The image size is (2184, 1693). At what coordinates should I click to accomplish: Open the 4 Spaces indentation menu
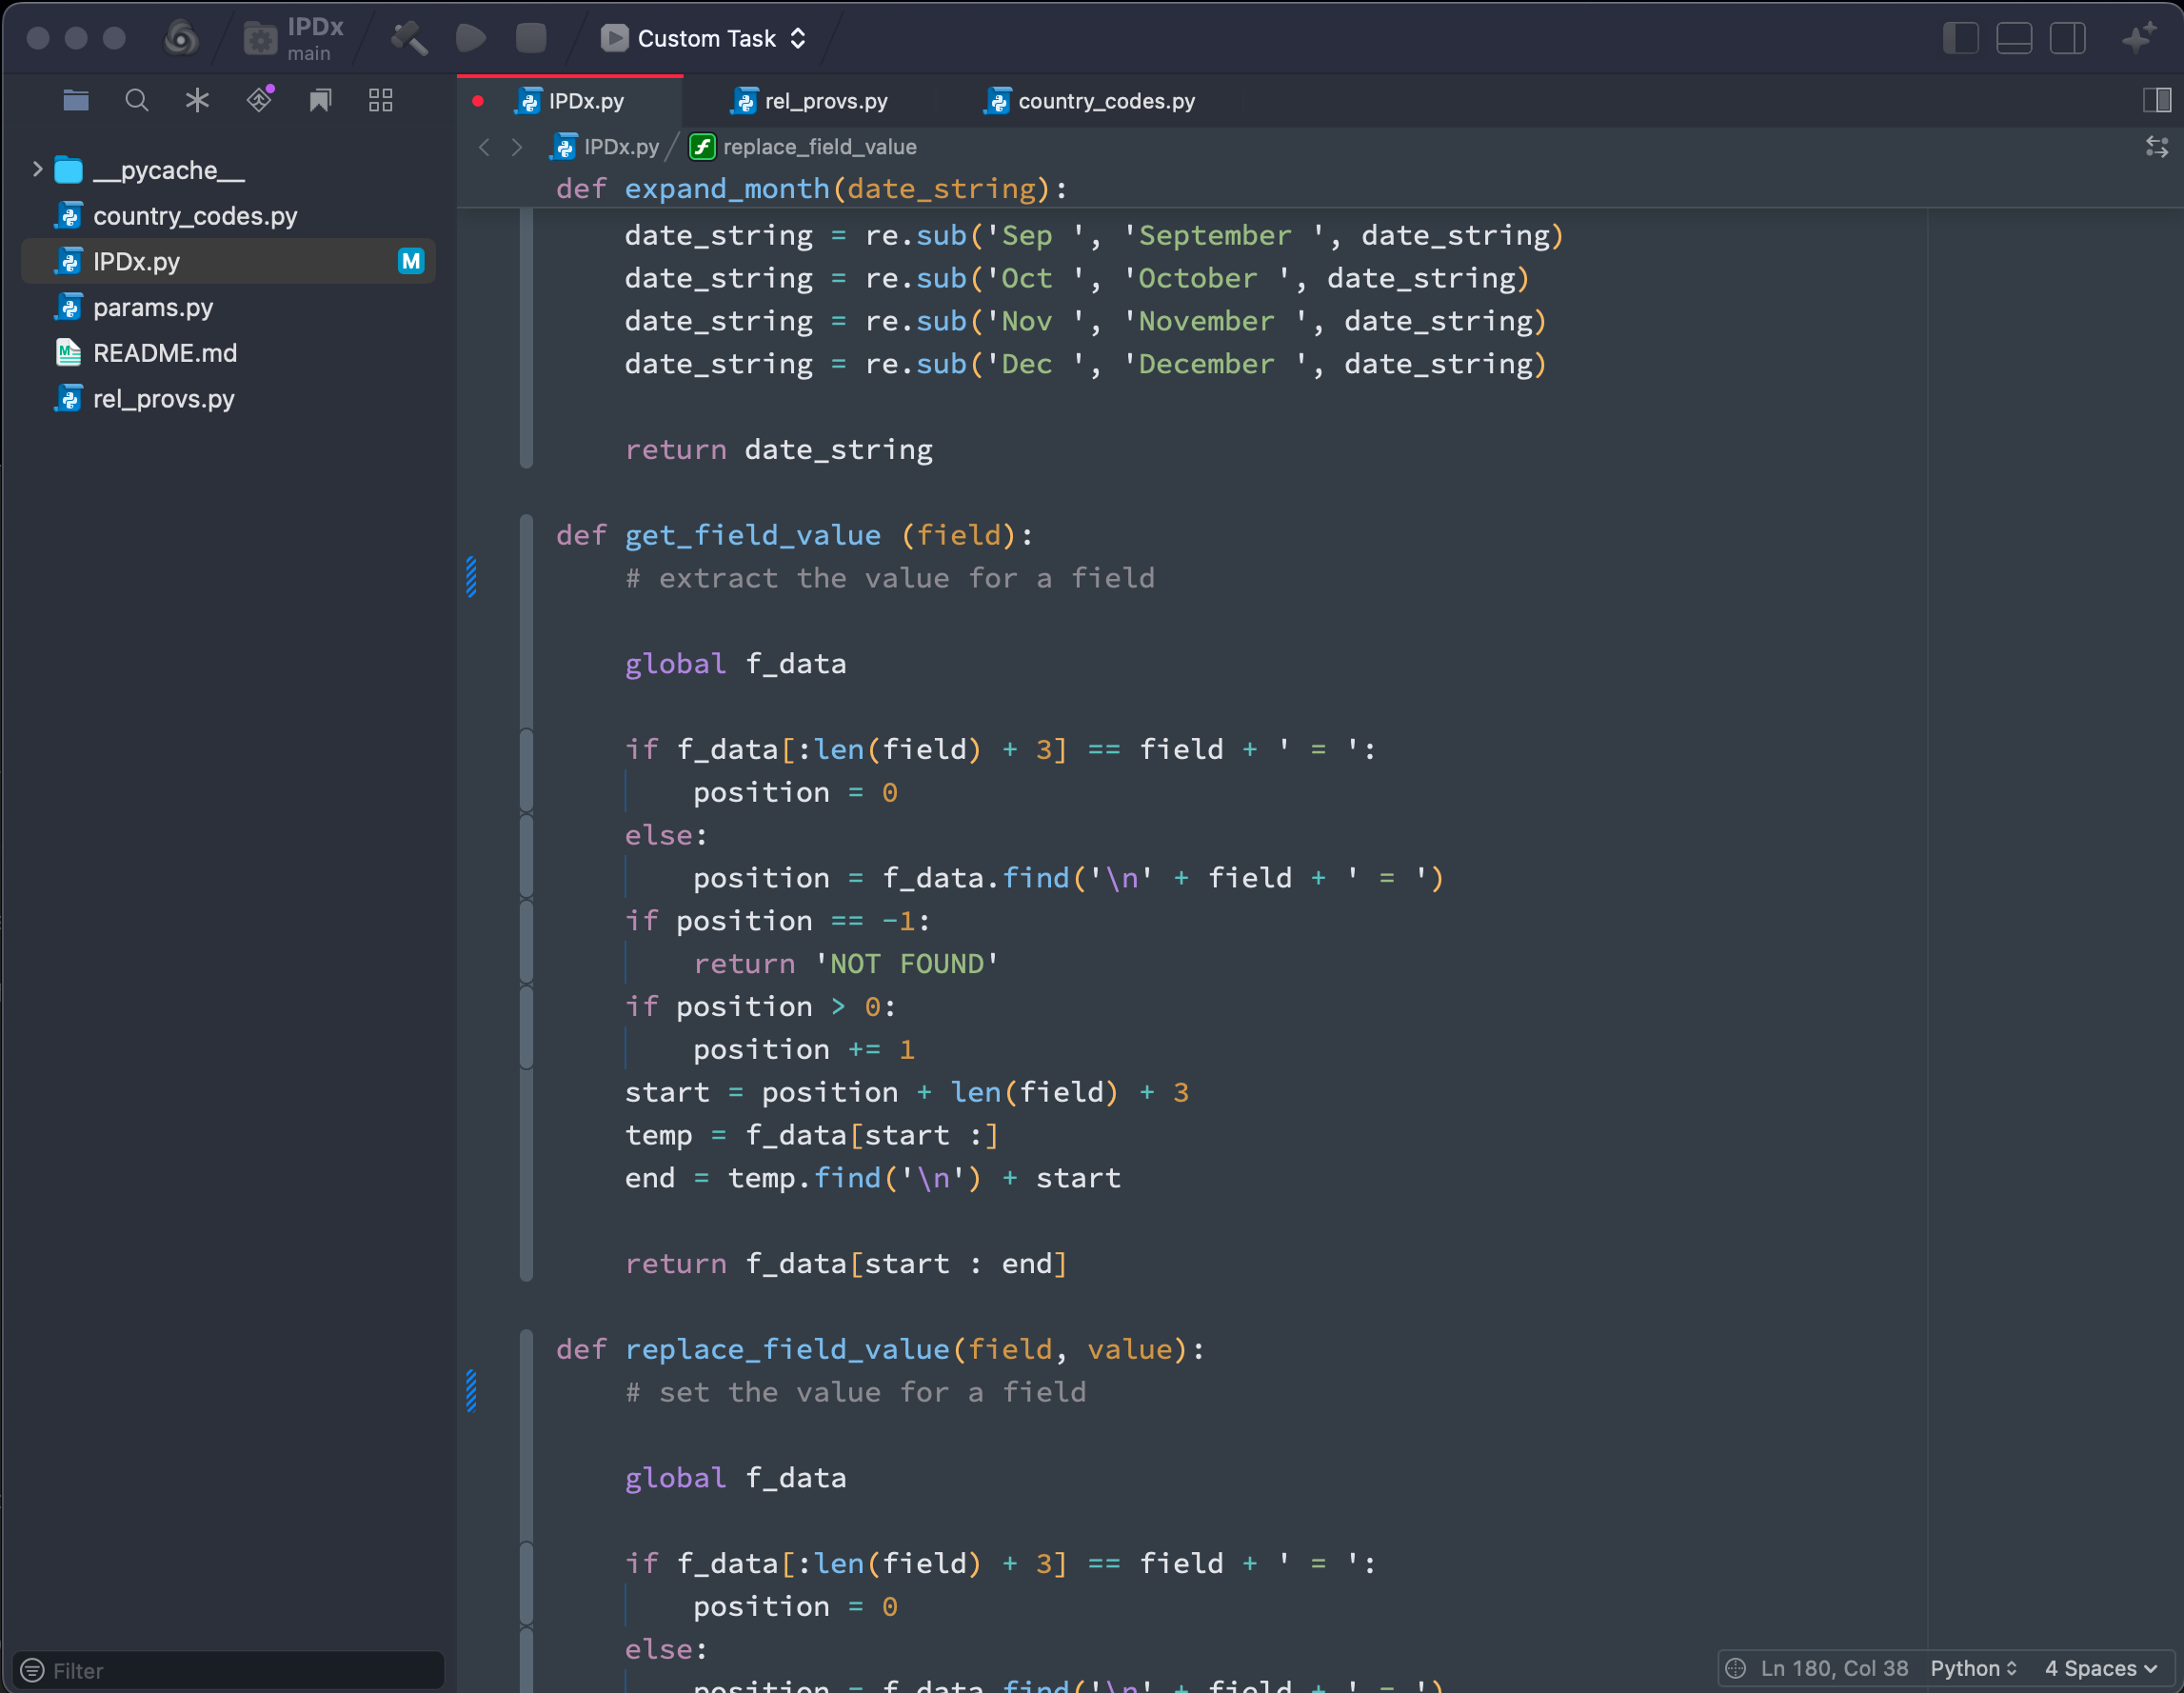[2099, 1668]
